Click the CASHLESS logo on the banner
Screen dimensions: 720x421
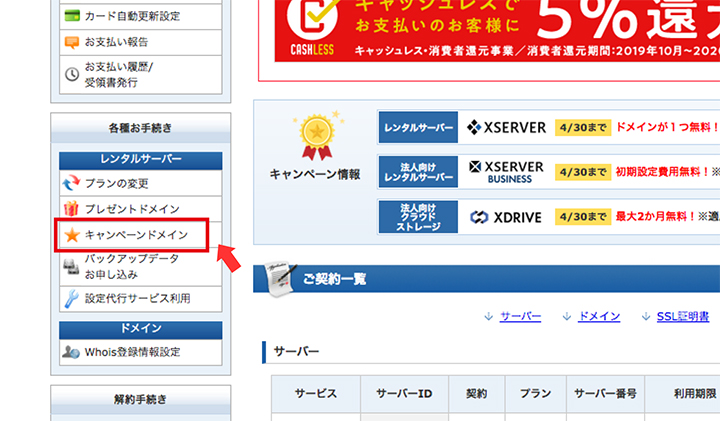(x=312, y=28)
